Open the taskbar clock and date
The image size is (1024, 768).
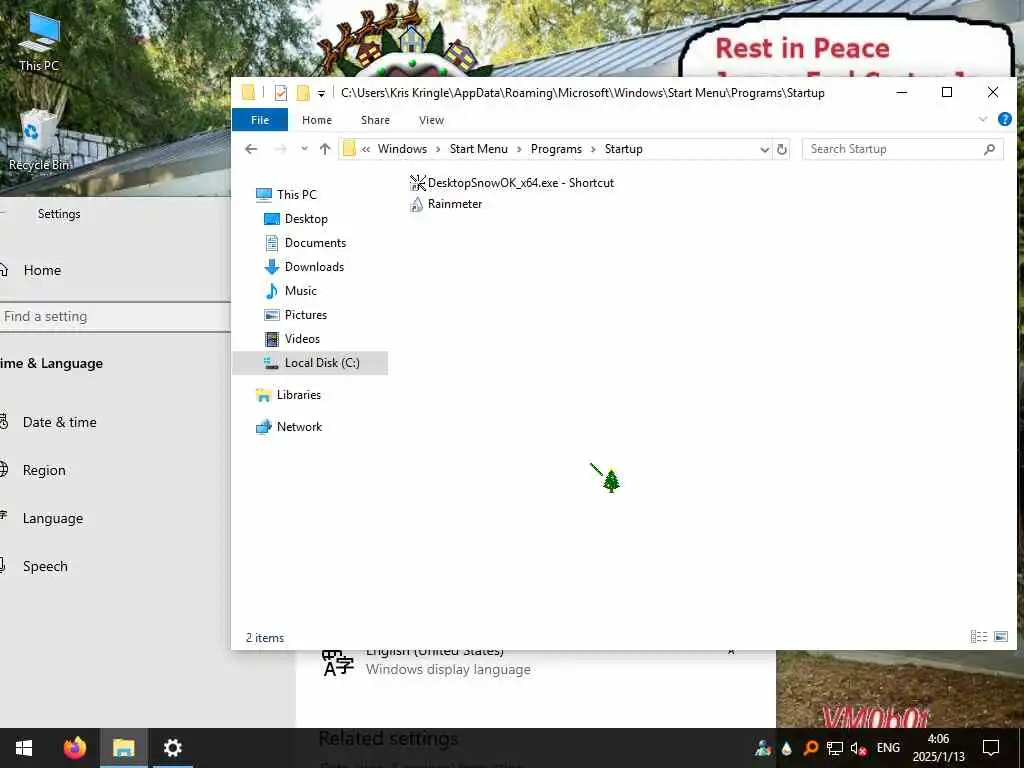(938, 748)
